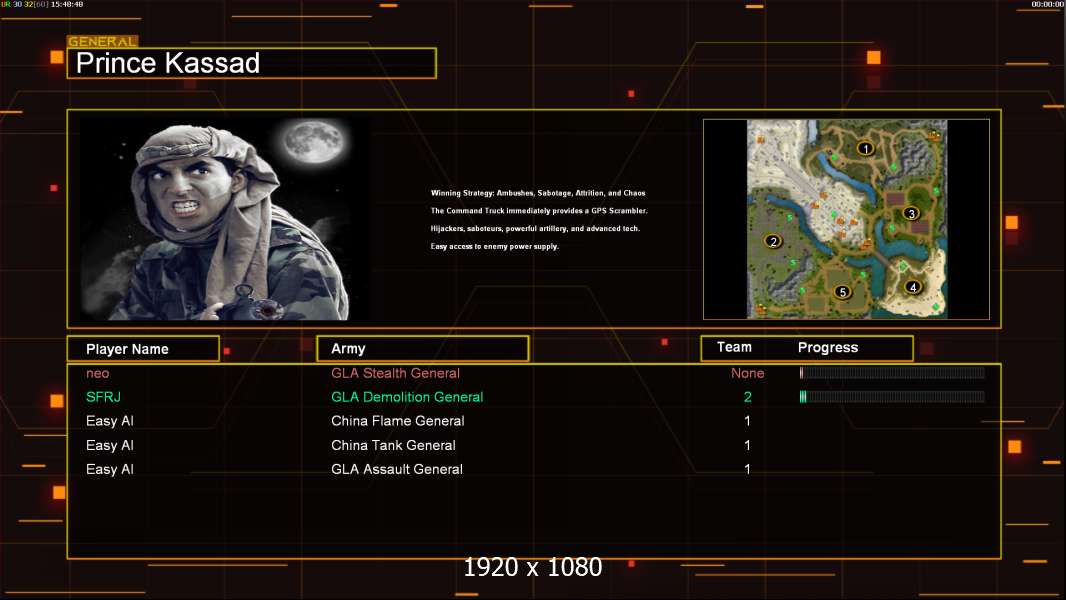Image resolution: width=1066 pixels, height=600 pixels.
Task: Click Easy AI name beside GLA Assault General
Action: [x=109, y=469]
